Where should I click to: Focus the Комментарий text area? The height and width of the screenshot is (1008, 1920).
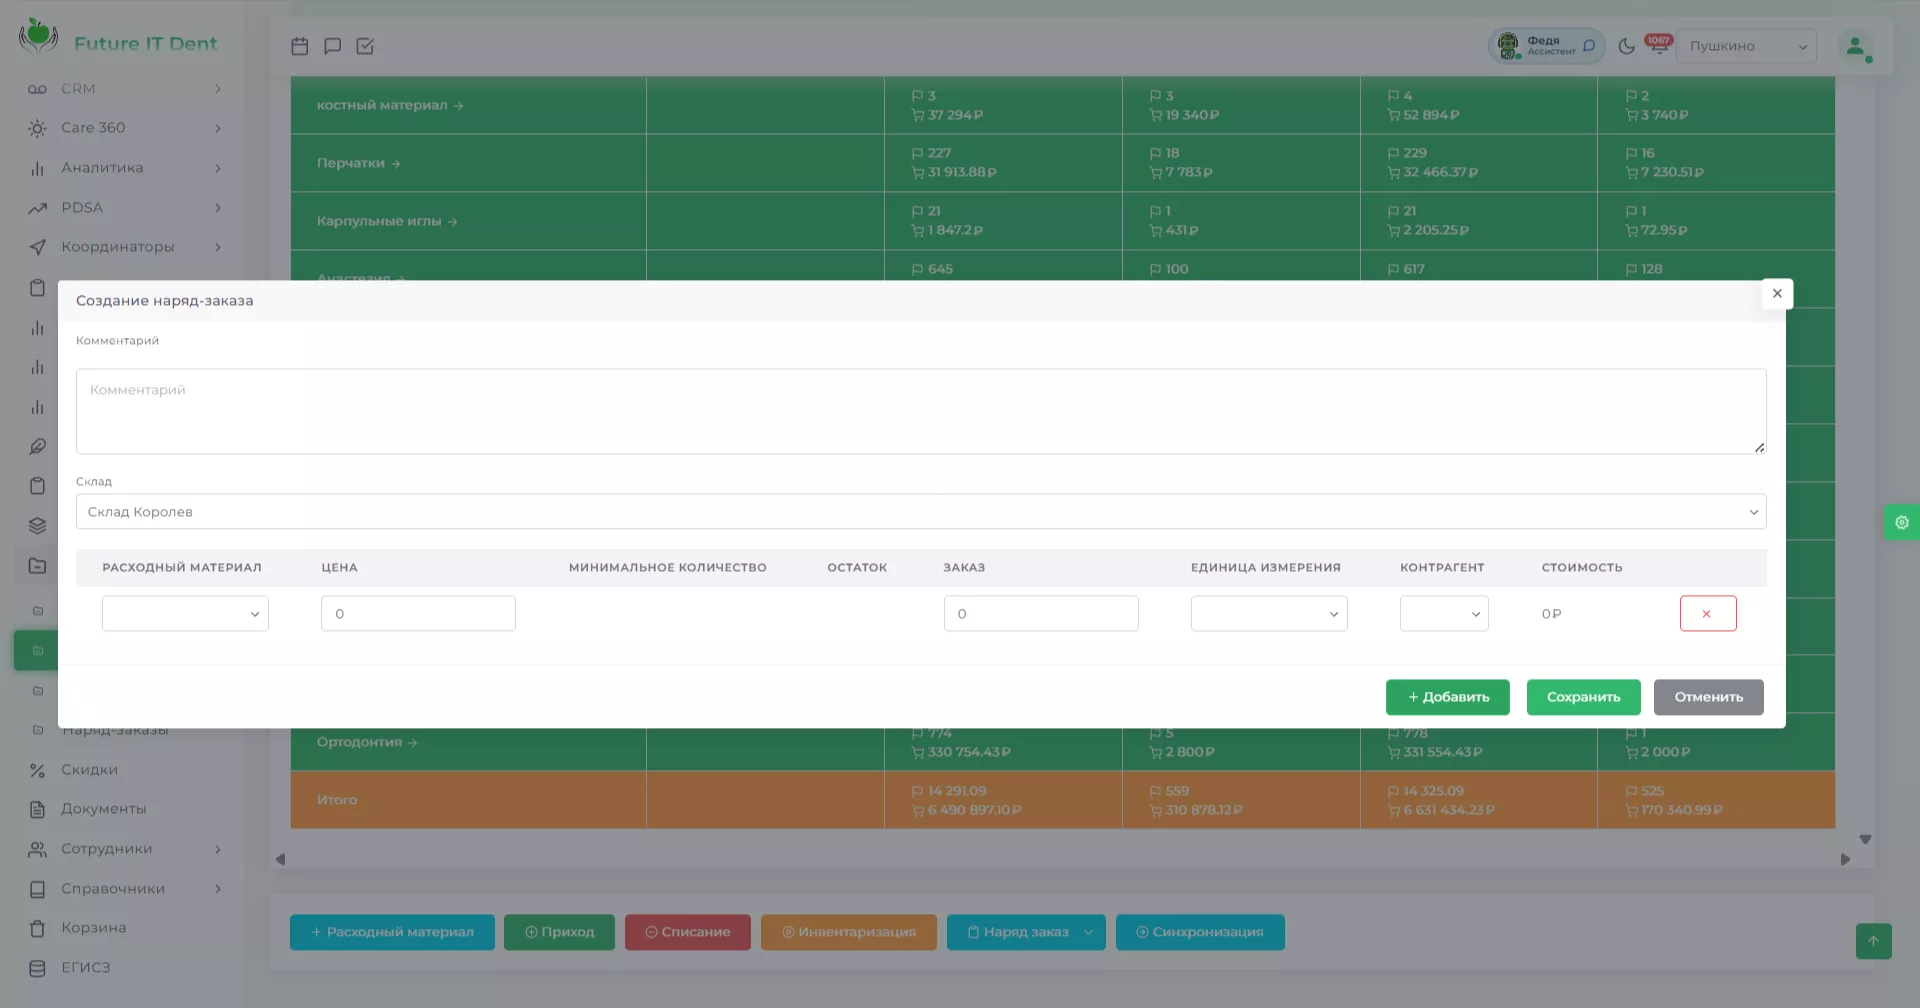[x=921, y=411]
